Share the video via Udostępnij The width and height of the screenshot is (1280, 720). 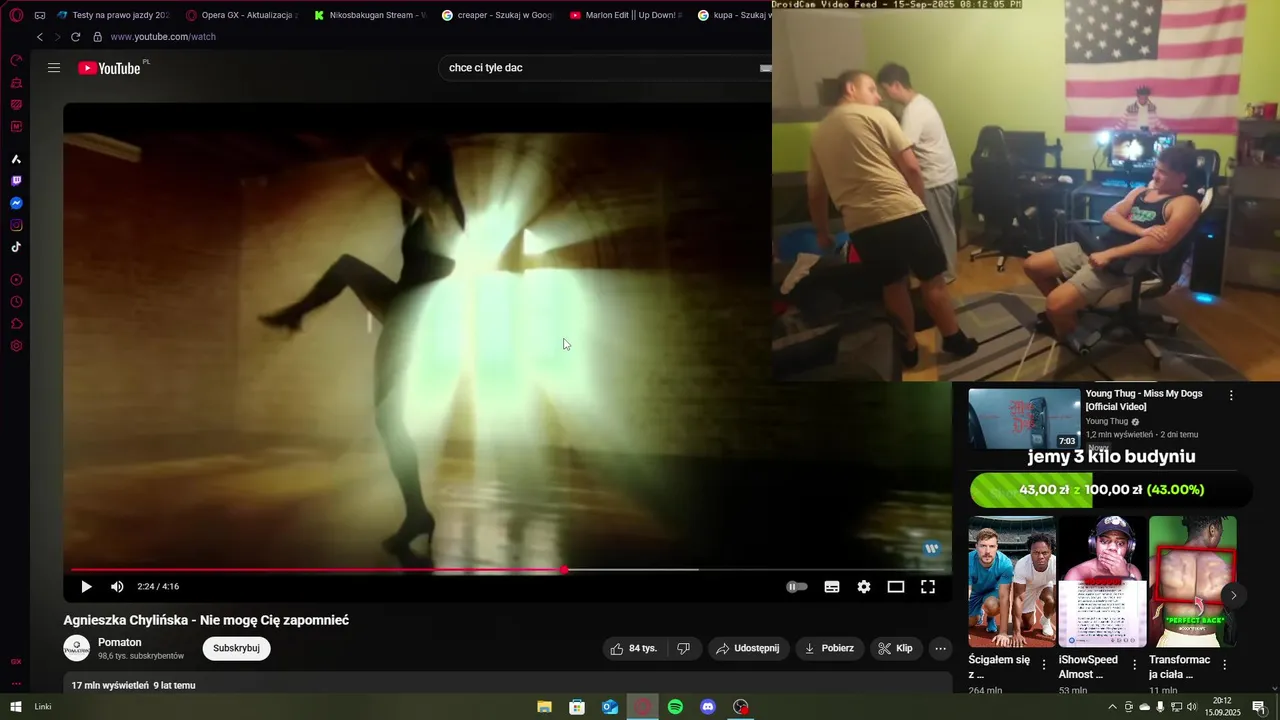pos(749,648)
